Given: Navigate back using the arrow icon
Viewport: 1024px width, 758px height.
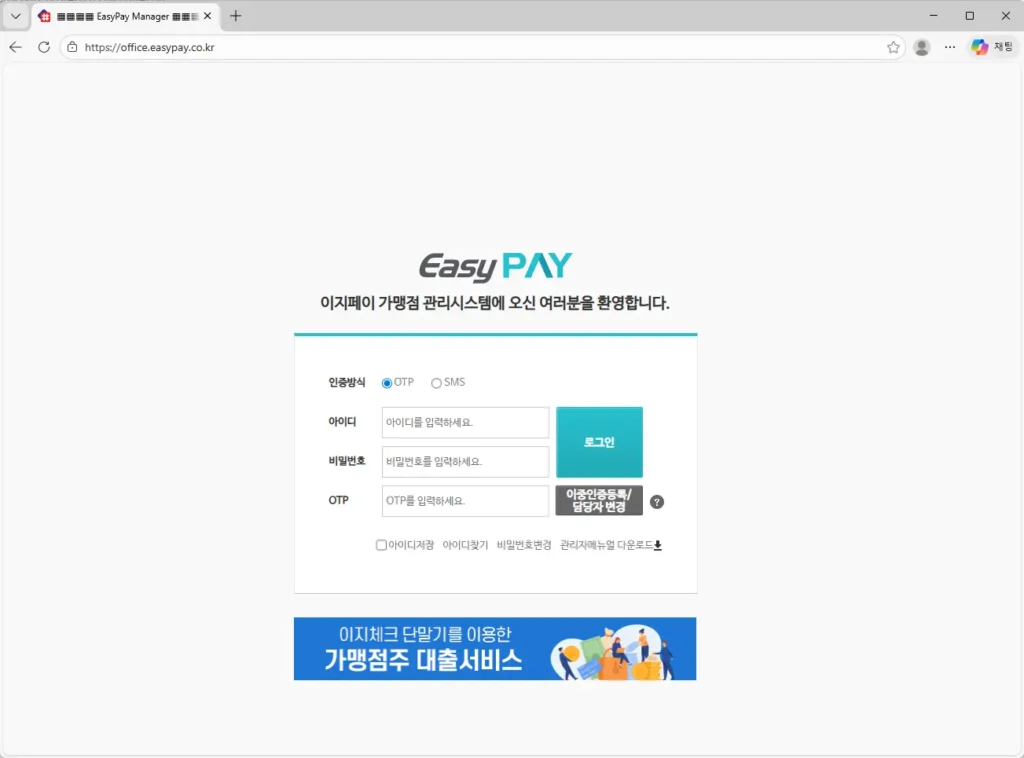Looking at the screenshot, I should click(15, 47).
